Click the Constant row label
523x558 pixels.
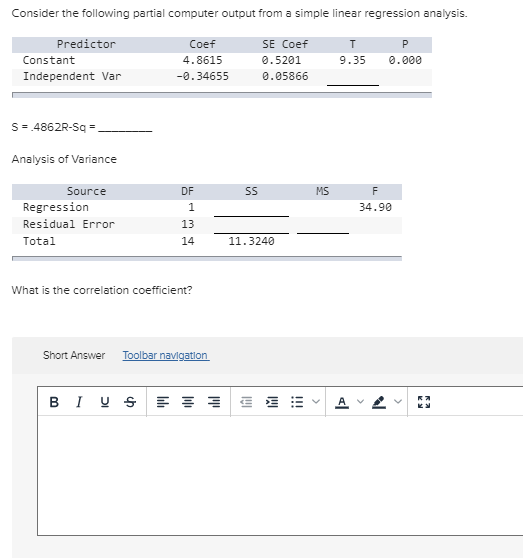49,60
